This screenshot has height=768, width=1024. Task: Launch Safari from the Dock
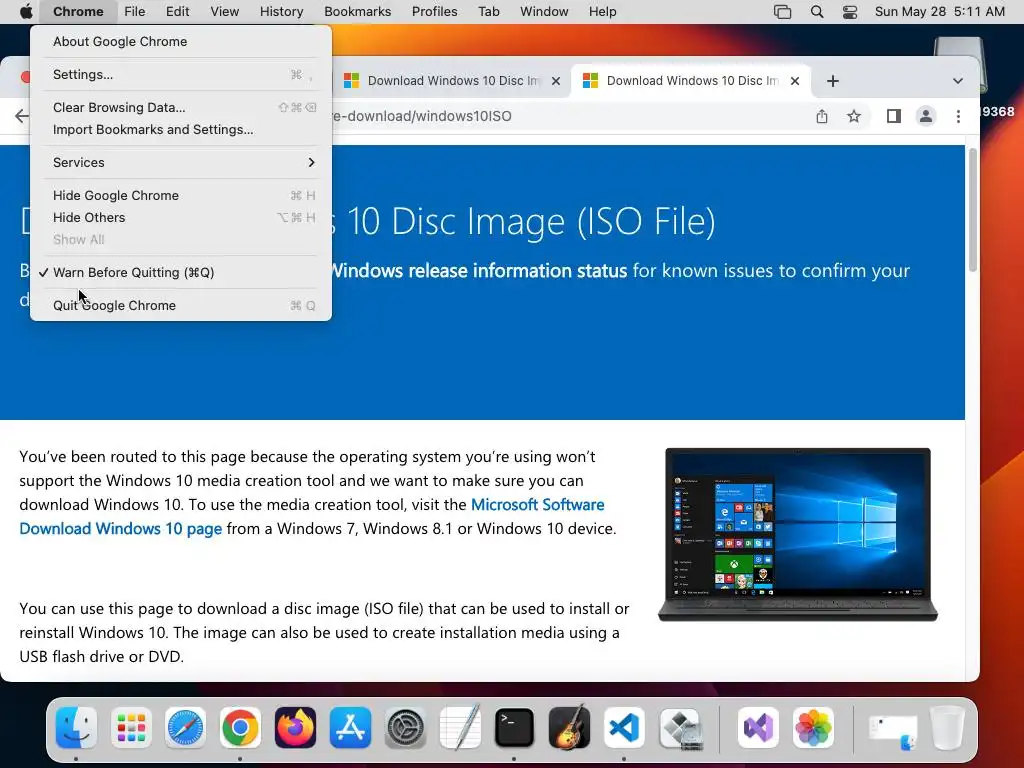(x=185, y=727)
